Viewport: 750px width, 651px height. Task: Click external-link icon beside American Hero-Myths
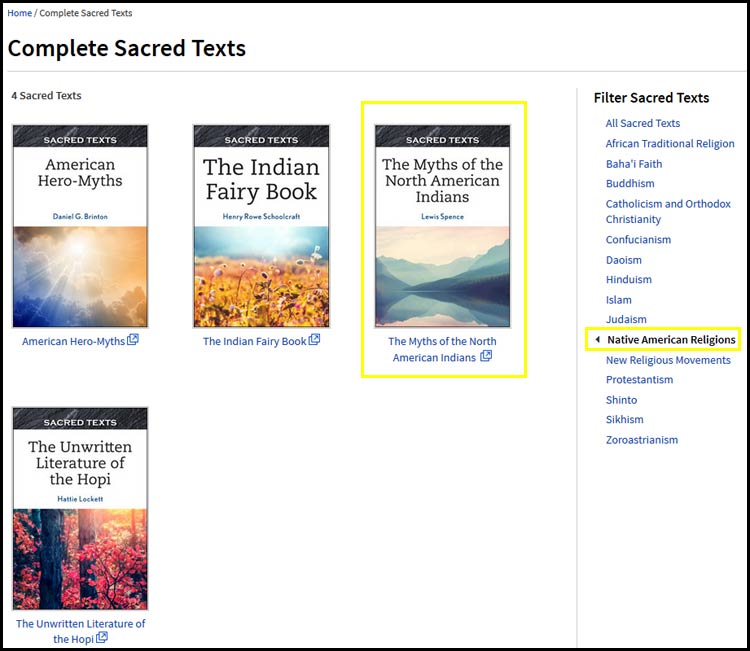(x=133, y=340)
